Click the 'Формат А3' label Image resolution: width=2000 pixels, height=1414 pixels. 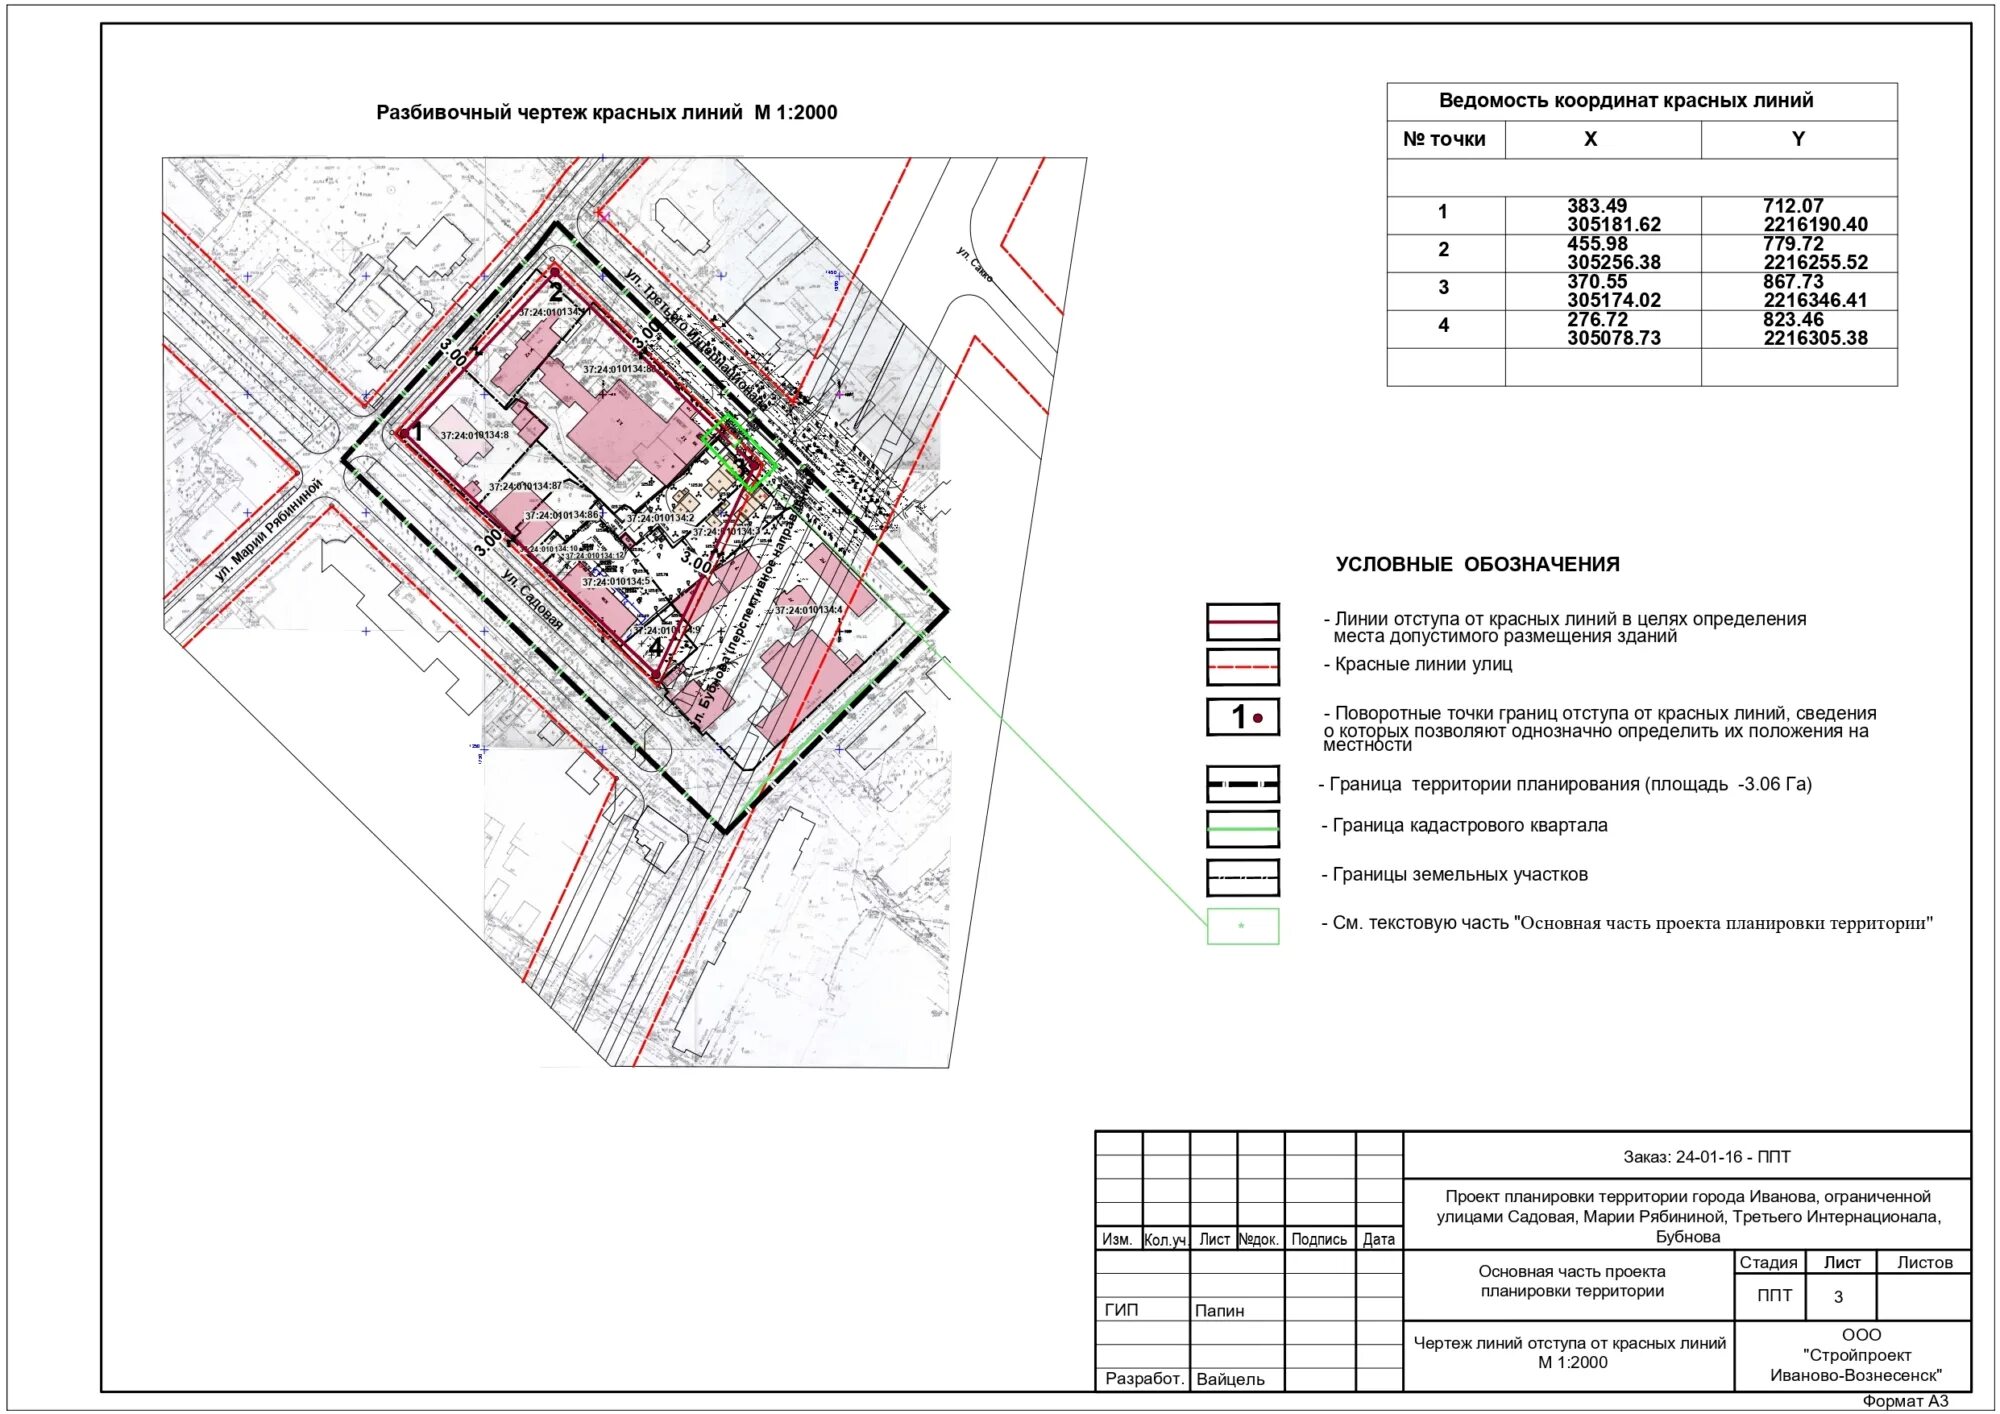click(1905, 1402)
